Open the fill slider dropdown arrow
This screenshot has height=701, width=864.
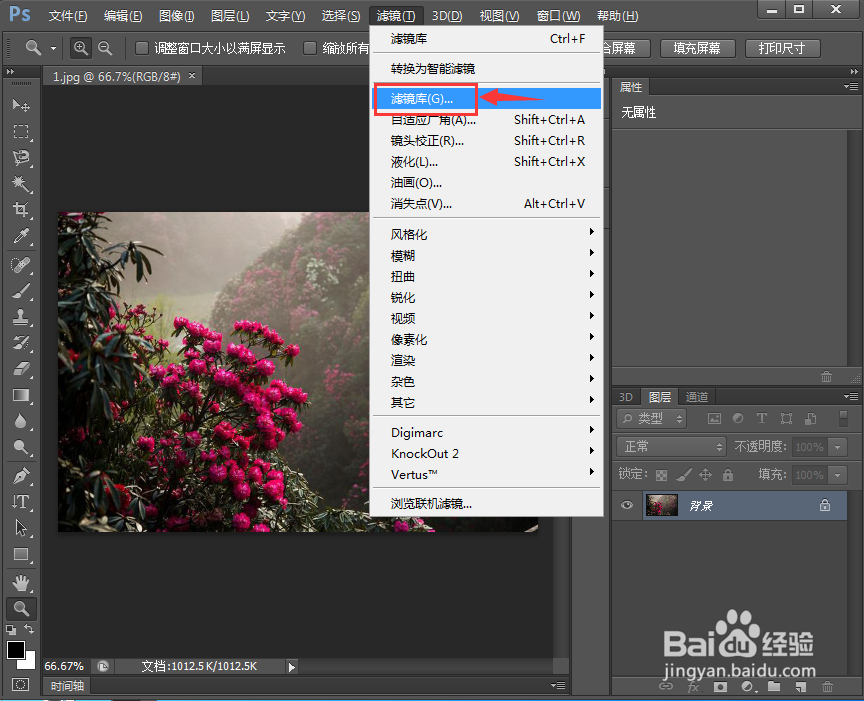(x=838, y=474)
